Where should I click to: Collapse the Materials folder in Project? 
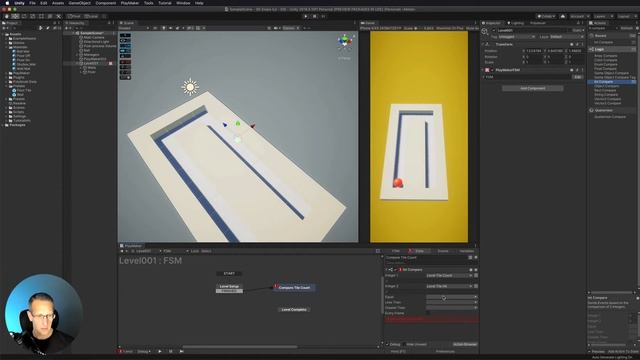point(7,47)
